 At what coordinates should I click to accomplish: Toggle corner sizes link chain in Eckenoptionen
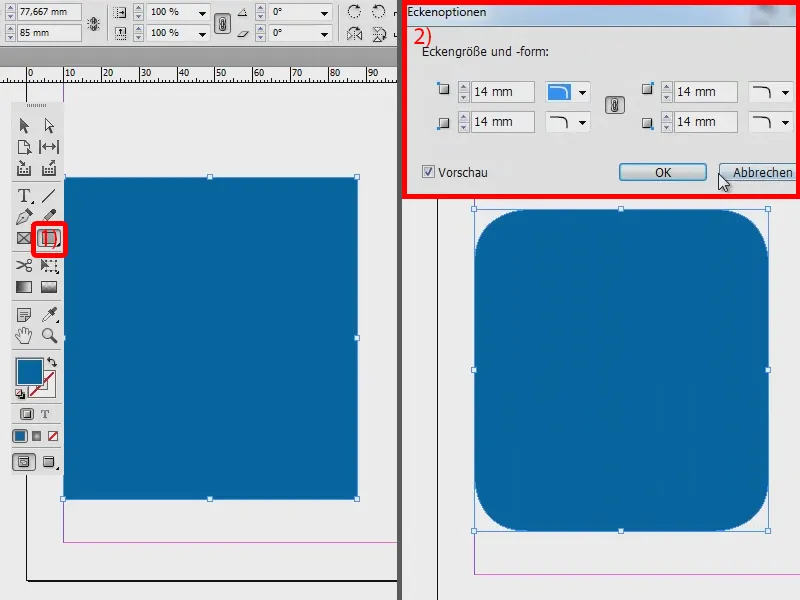[x=615, y=106]
